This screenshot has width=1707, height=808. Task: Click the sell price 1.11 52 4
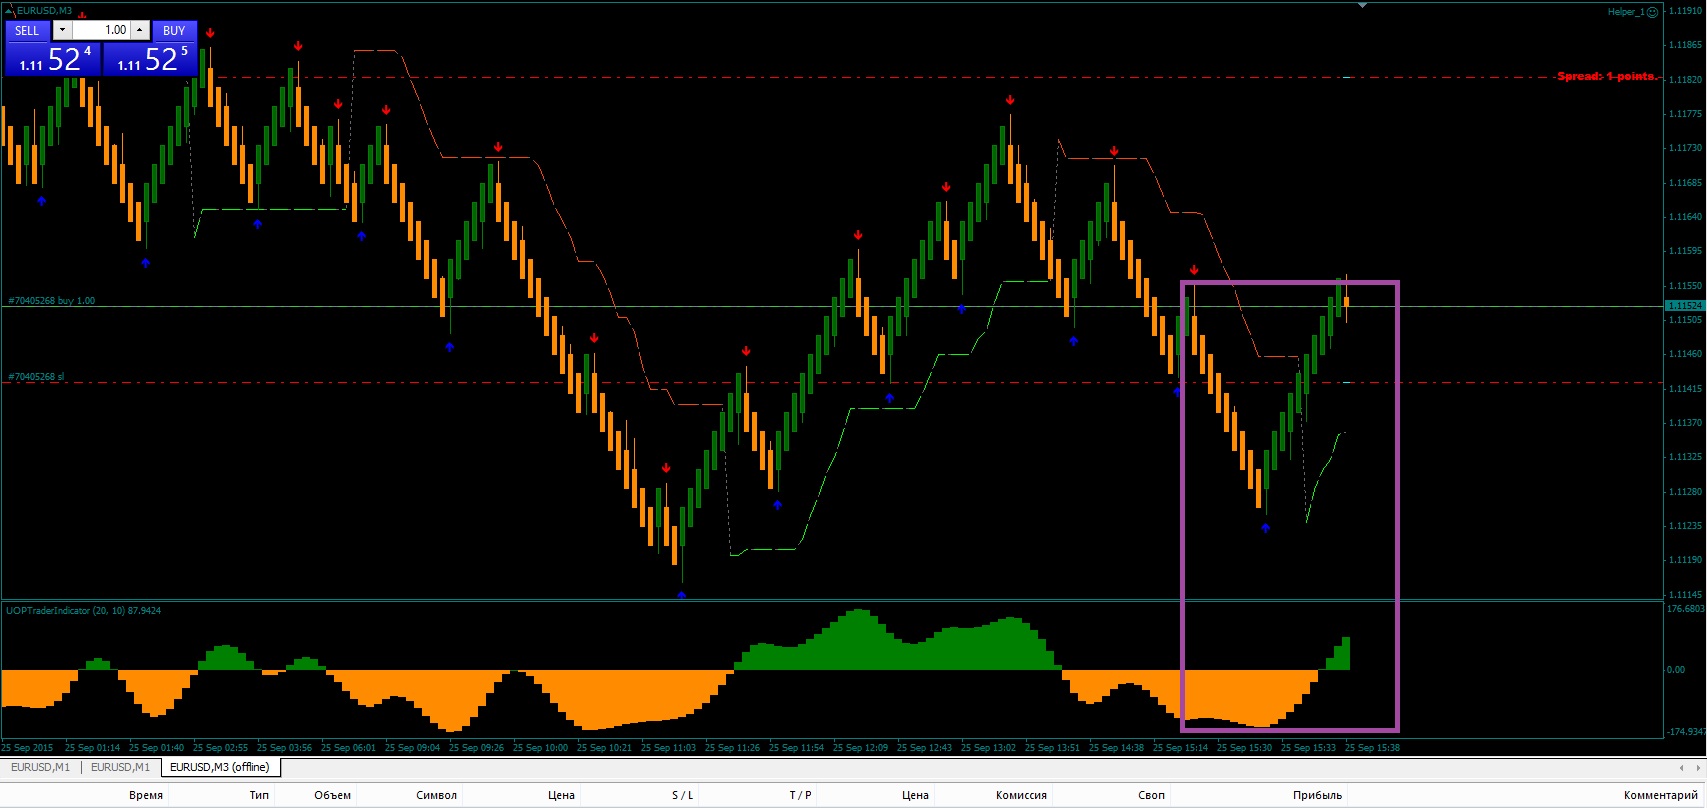coord(53,59)
